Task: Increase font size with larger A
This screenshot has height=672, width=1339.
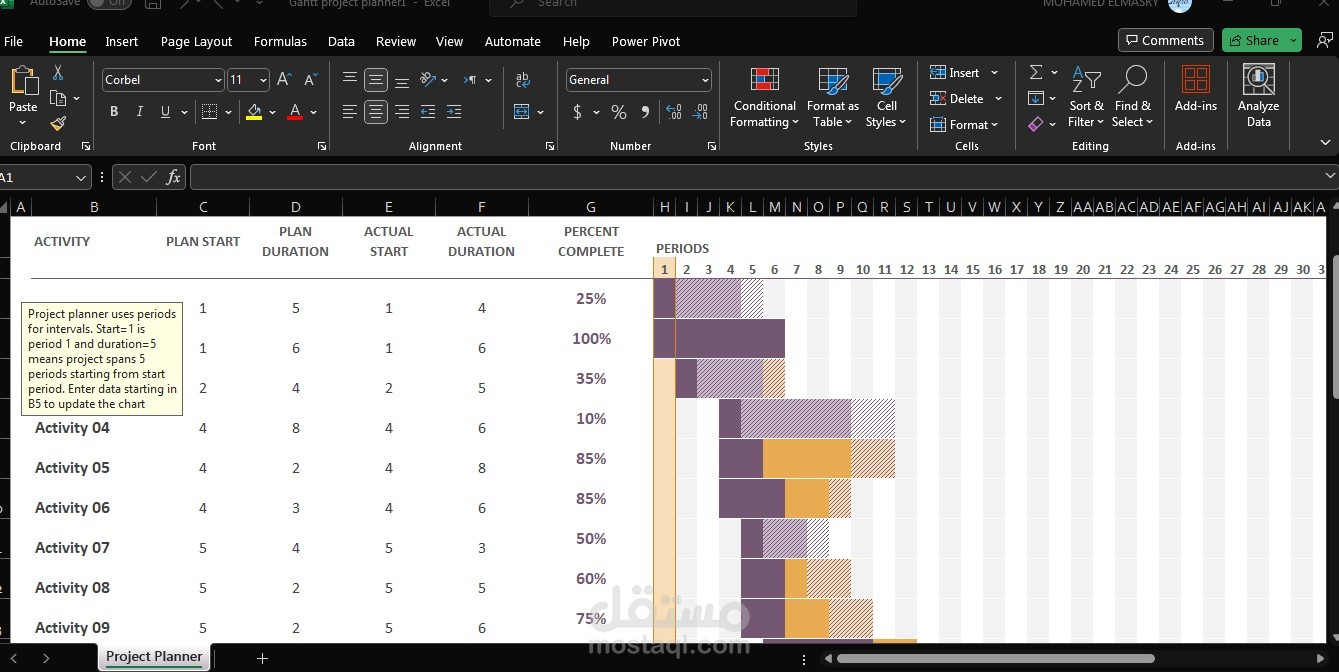Action: click(x=285, y=80)
